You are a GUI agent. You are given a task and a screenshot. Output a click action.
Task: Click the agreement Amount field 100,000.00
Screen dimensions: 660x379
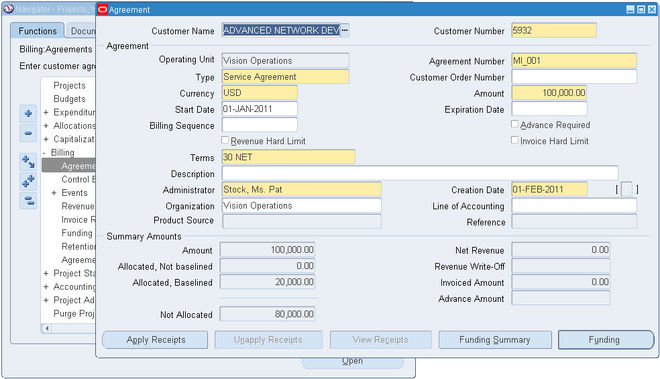(549, 93)
